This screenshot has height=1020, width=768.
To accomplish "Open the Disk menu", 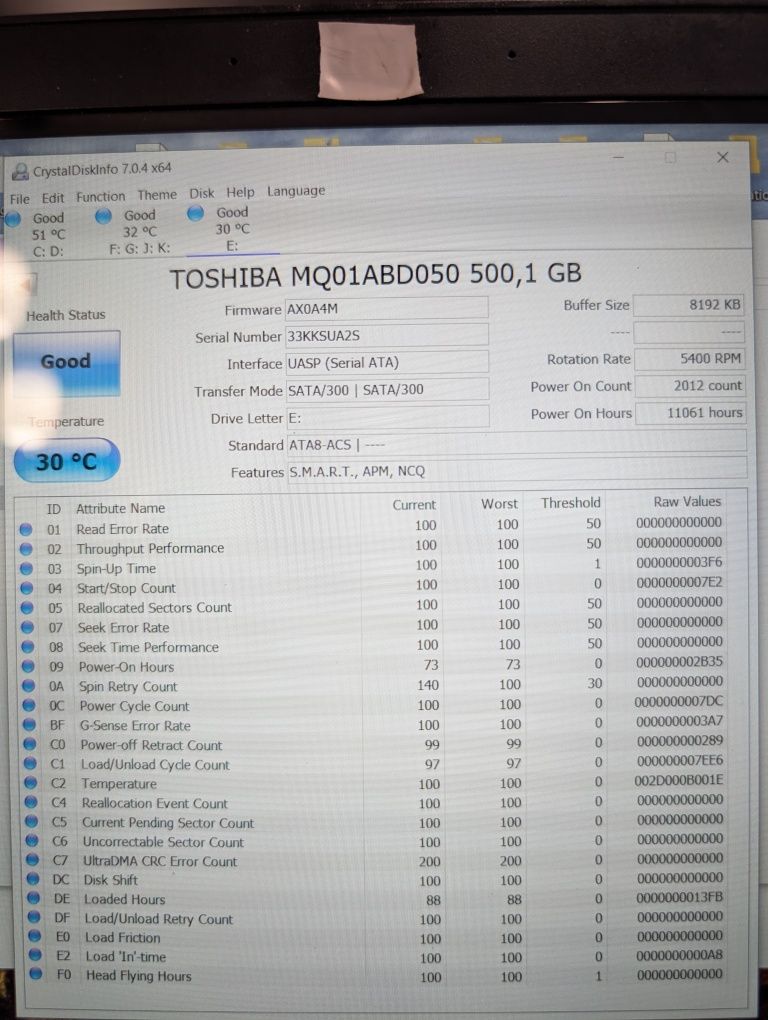I will [202, 194].
